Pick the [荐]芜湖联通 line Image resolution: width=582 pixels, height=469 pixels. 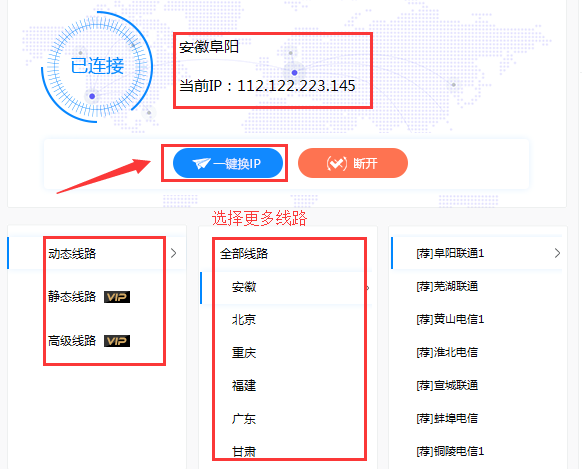click(x=447, y=286)
